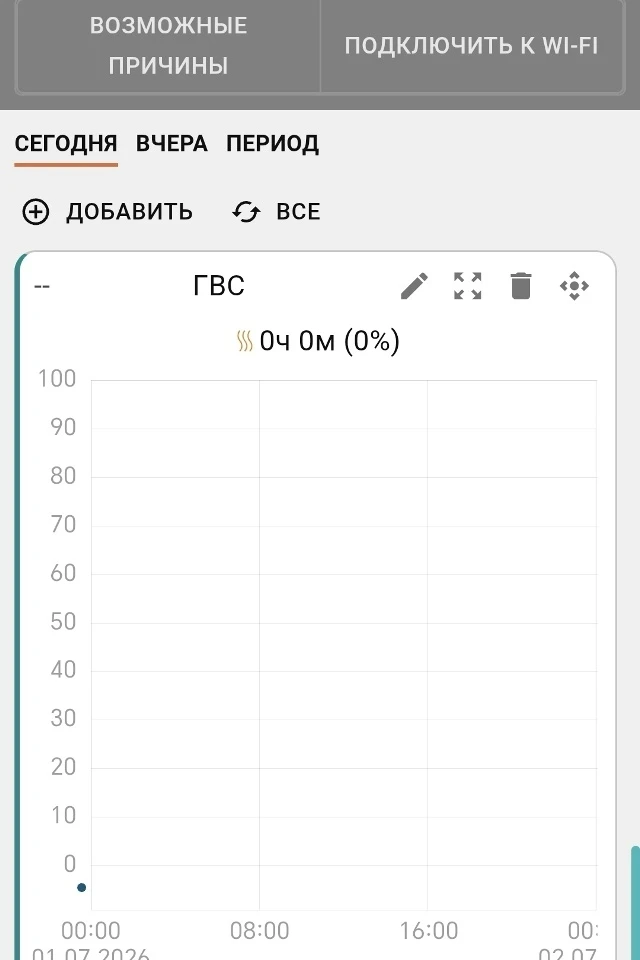This screenshot has width=640, height=960.
Task: Click the 16:00 time axis label
Action: click(429, 931)
